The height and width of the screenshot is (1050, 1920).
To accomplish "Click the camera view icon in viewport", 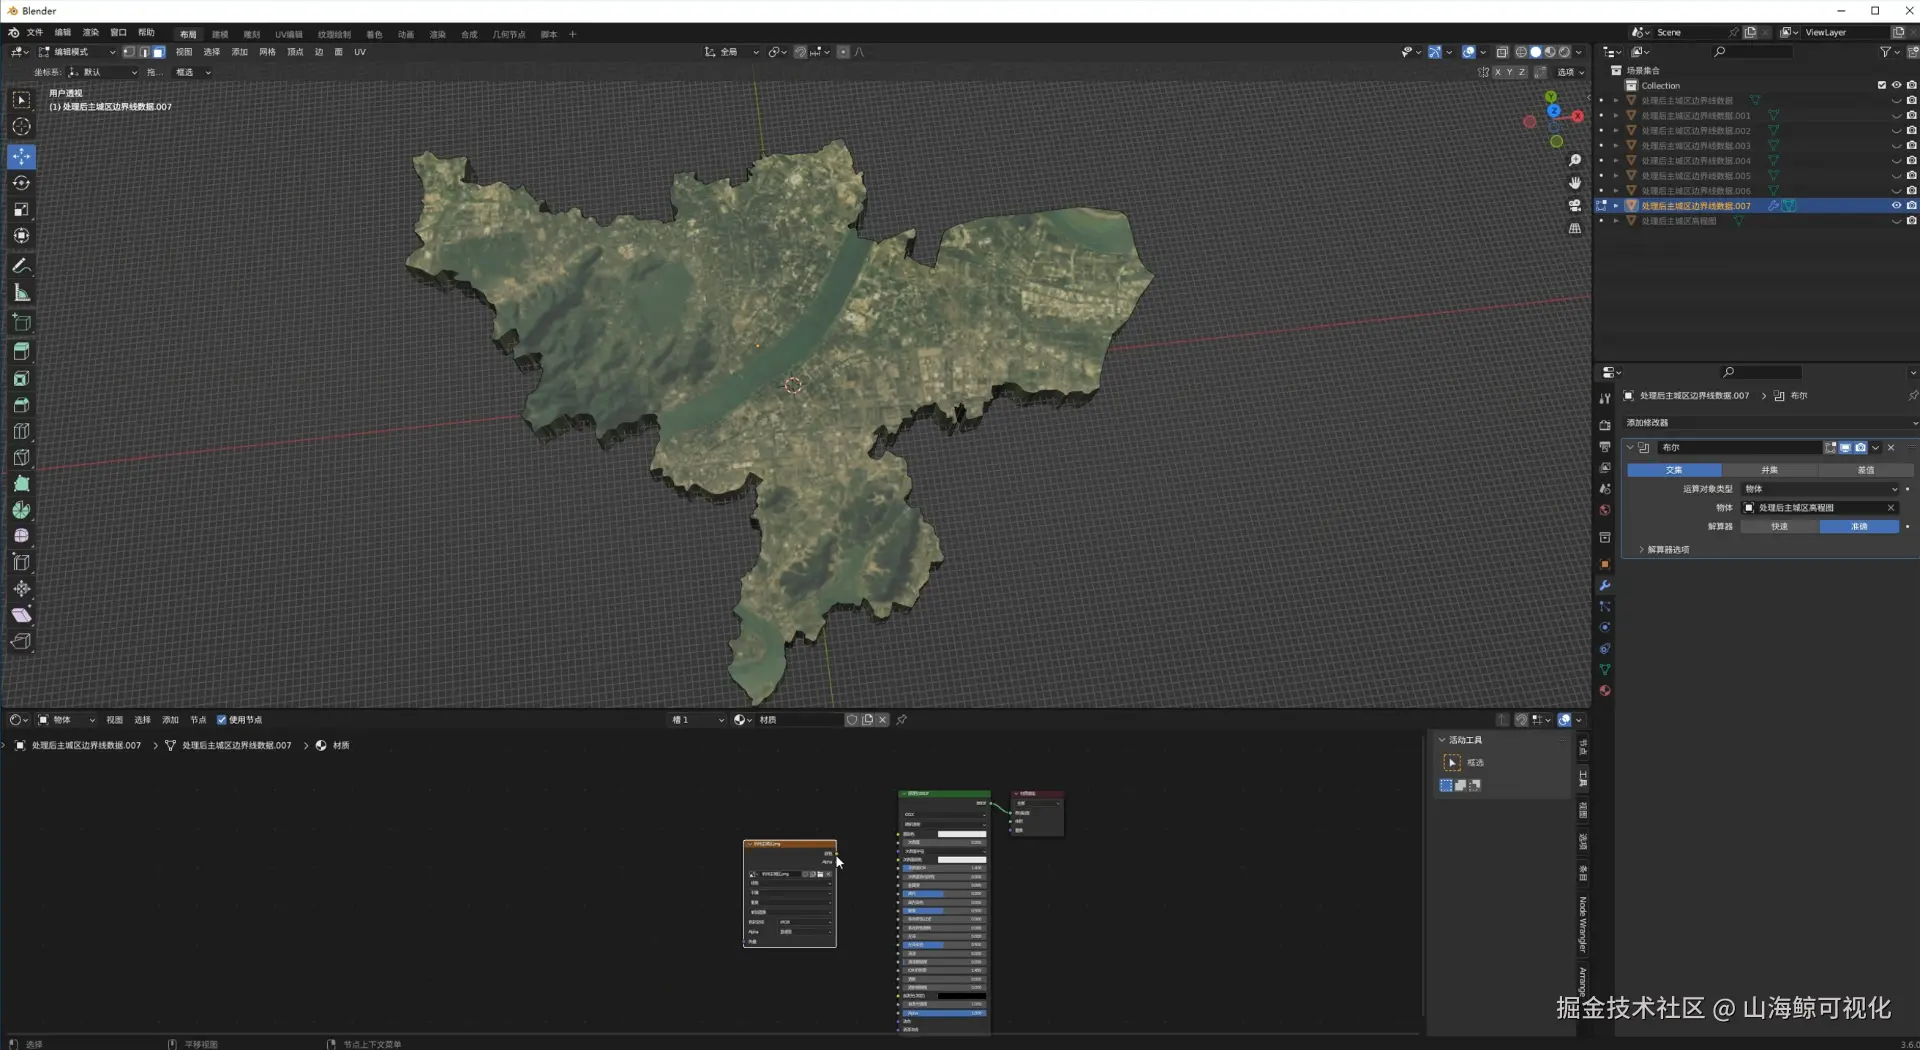I will (x=1575, y=206).
